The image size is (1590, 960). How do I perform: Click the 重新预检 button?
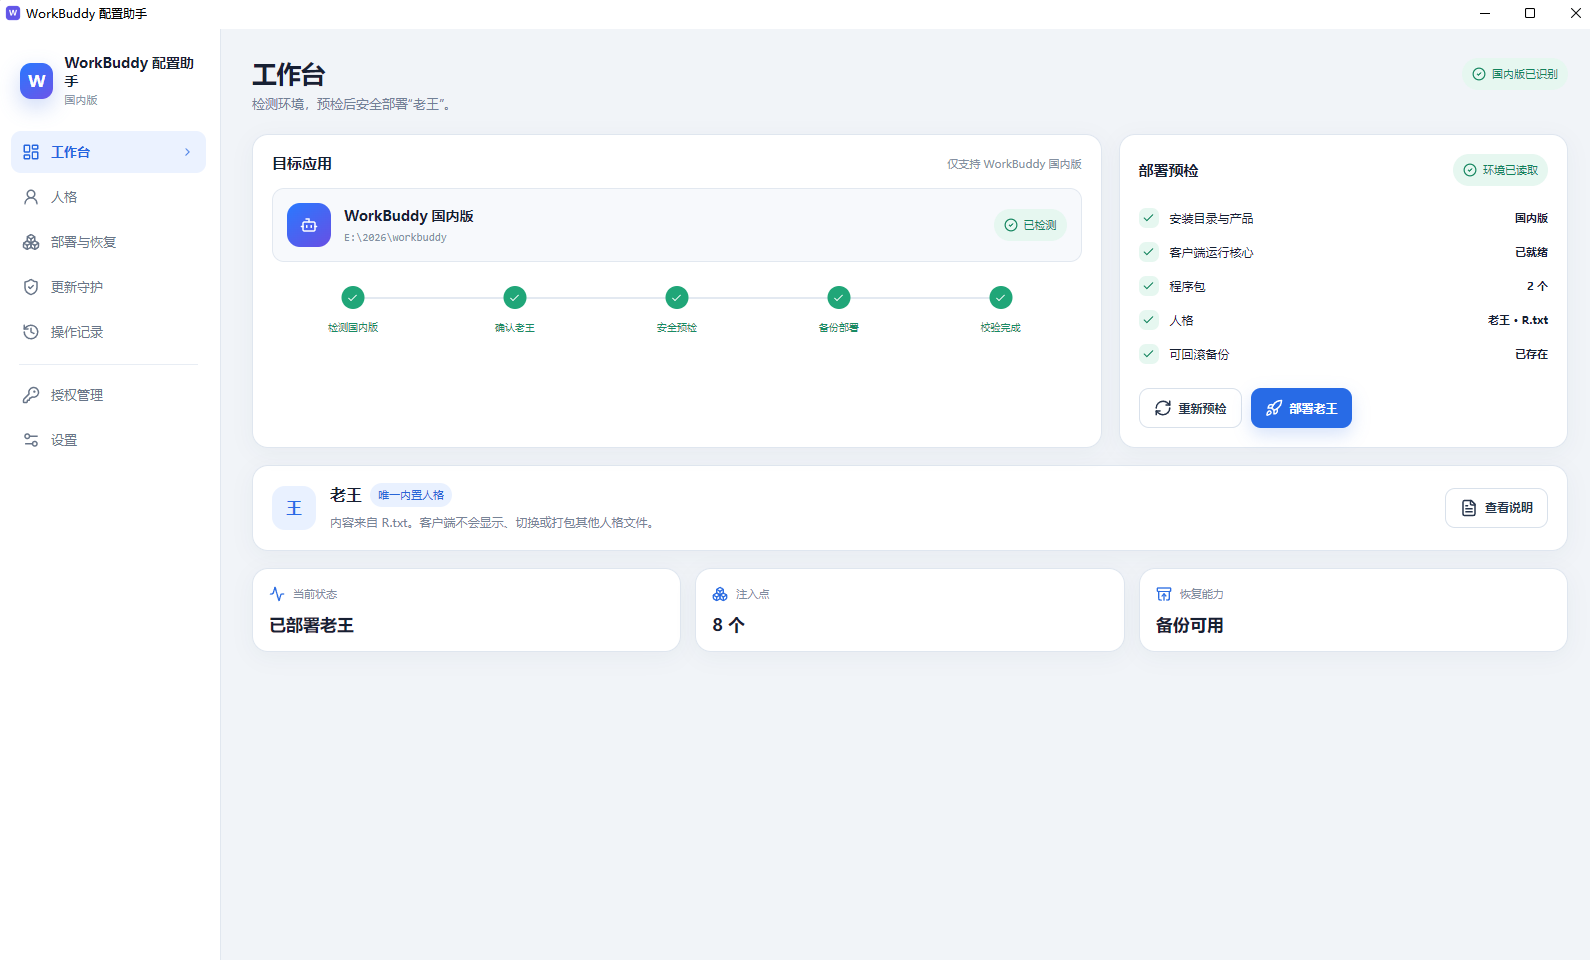1190,408
